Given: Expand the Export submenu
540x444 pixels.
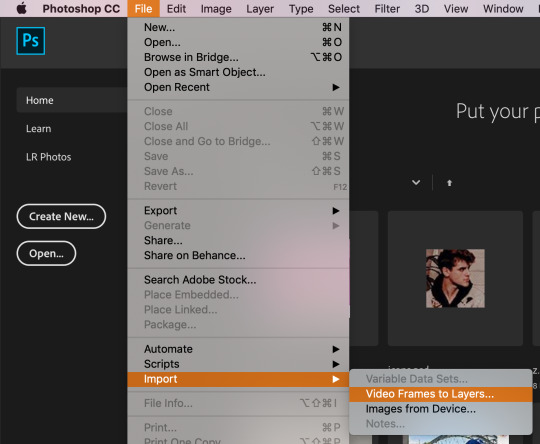Looking at the screenshot, I should [x=238, y=210].
